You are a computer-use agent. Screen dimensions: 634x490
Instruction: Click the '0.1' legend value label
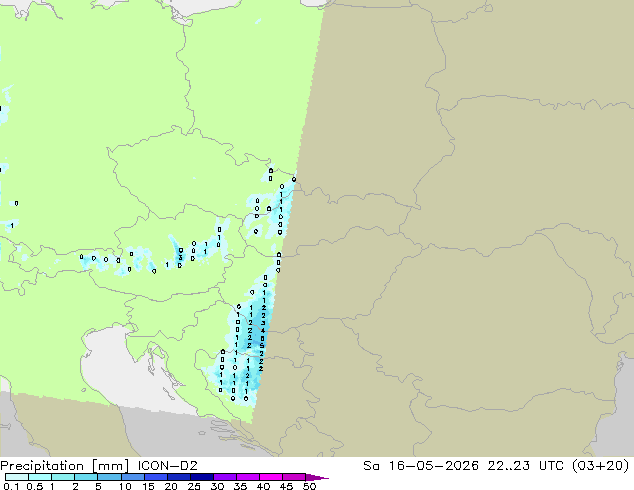(11, 486)
